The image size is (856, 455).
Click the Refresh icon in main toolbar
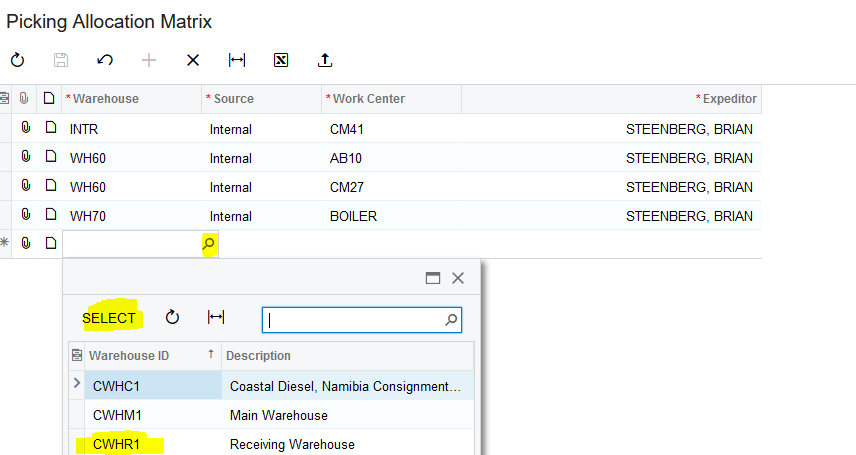17,60
